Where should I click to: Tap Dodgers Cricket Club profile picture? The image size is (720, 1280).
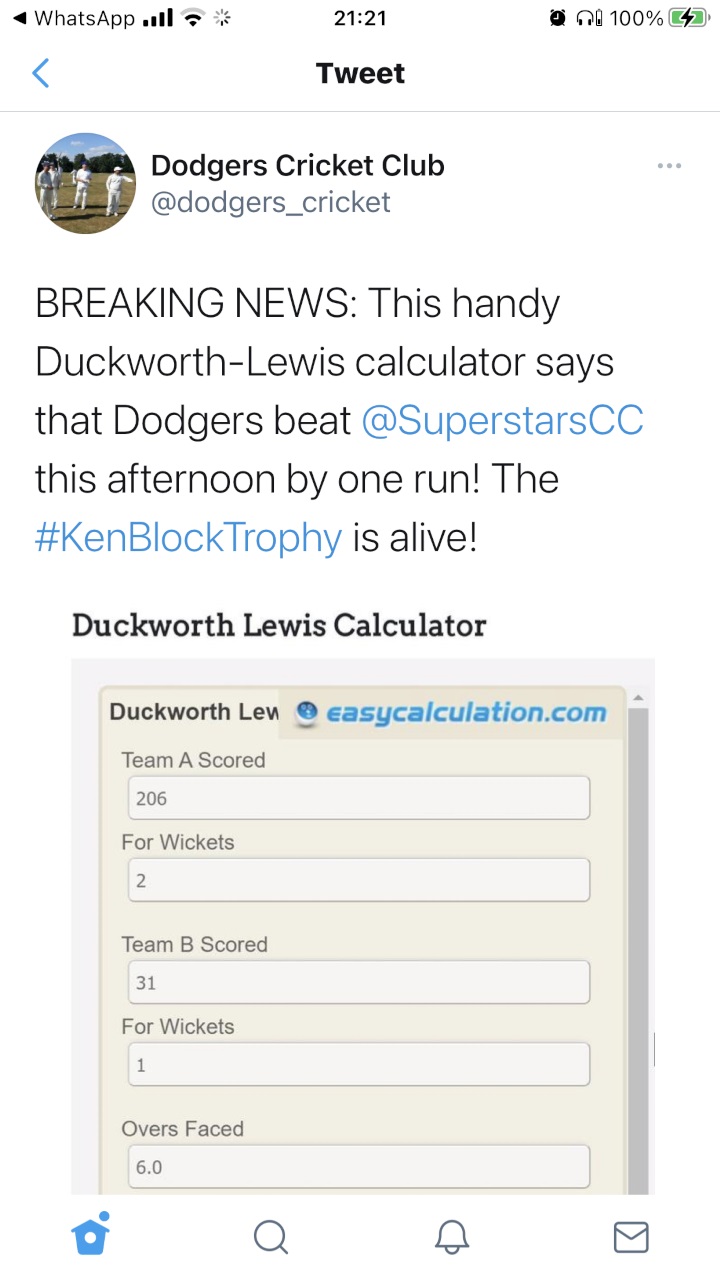[85, 183]
